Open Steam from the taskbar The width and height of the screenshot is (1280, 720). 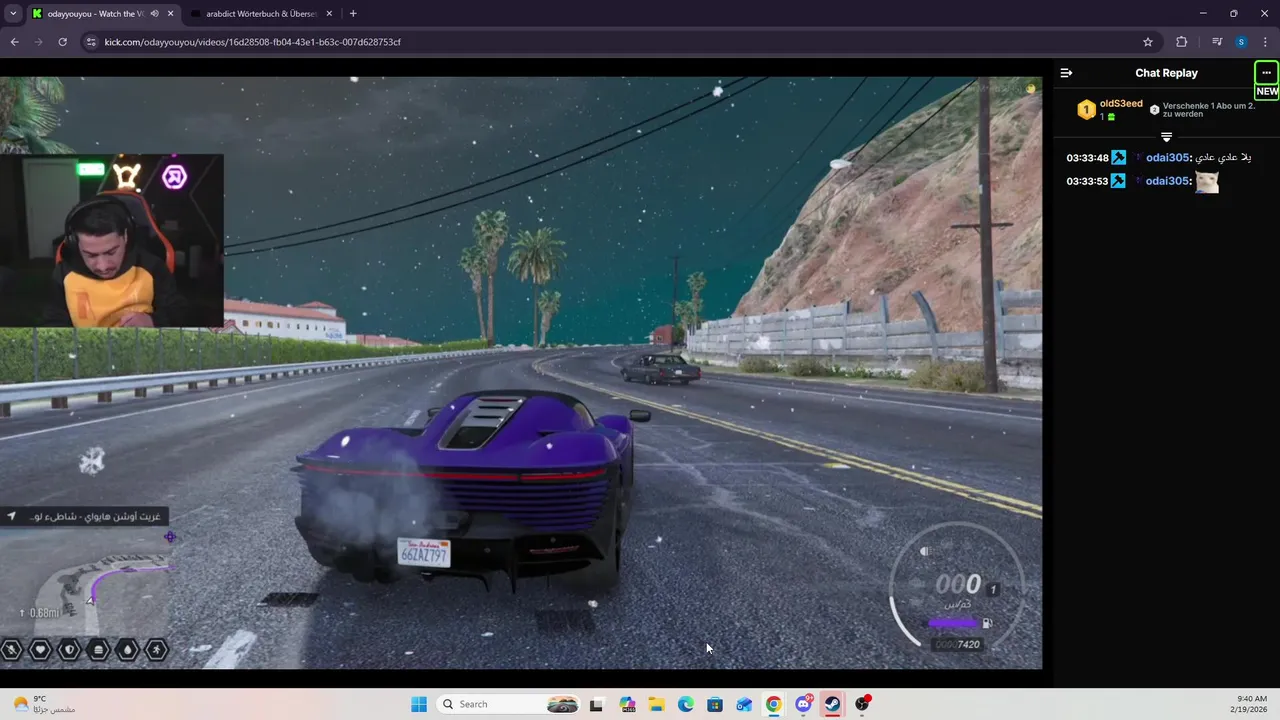[x=832, y=704]
